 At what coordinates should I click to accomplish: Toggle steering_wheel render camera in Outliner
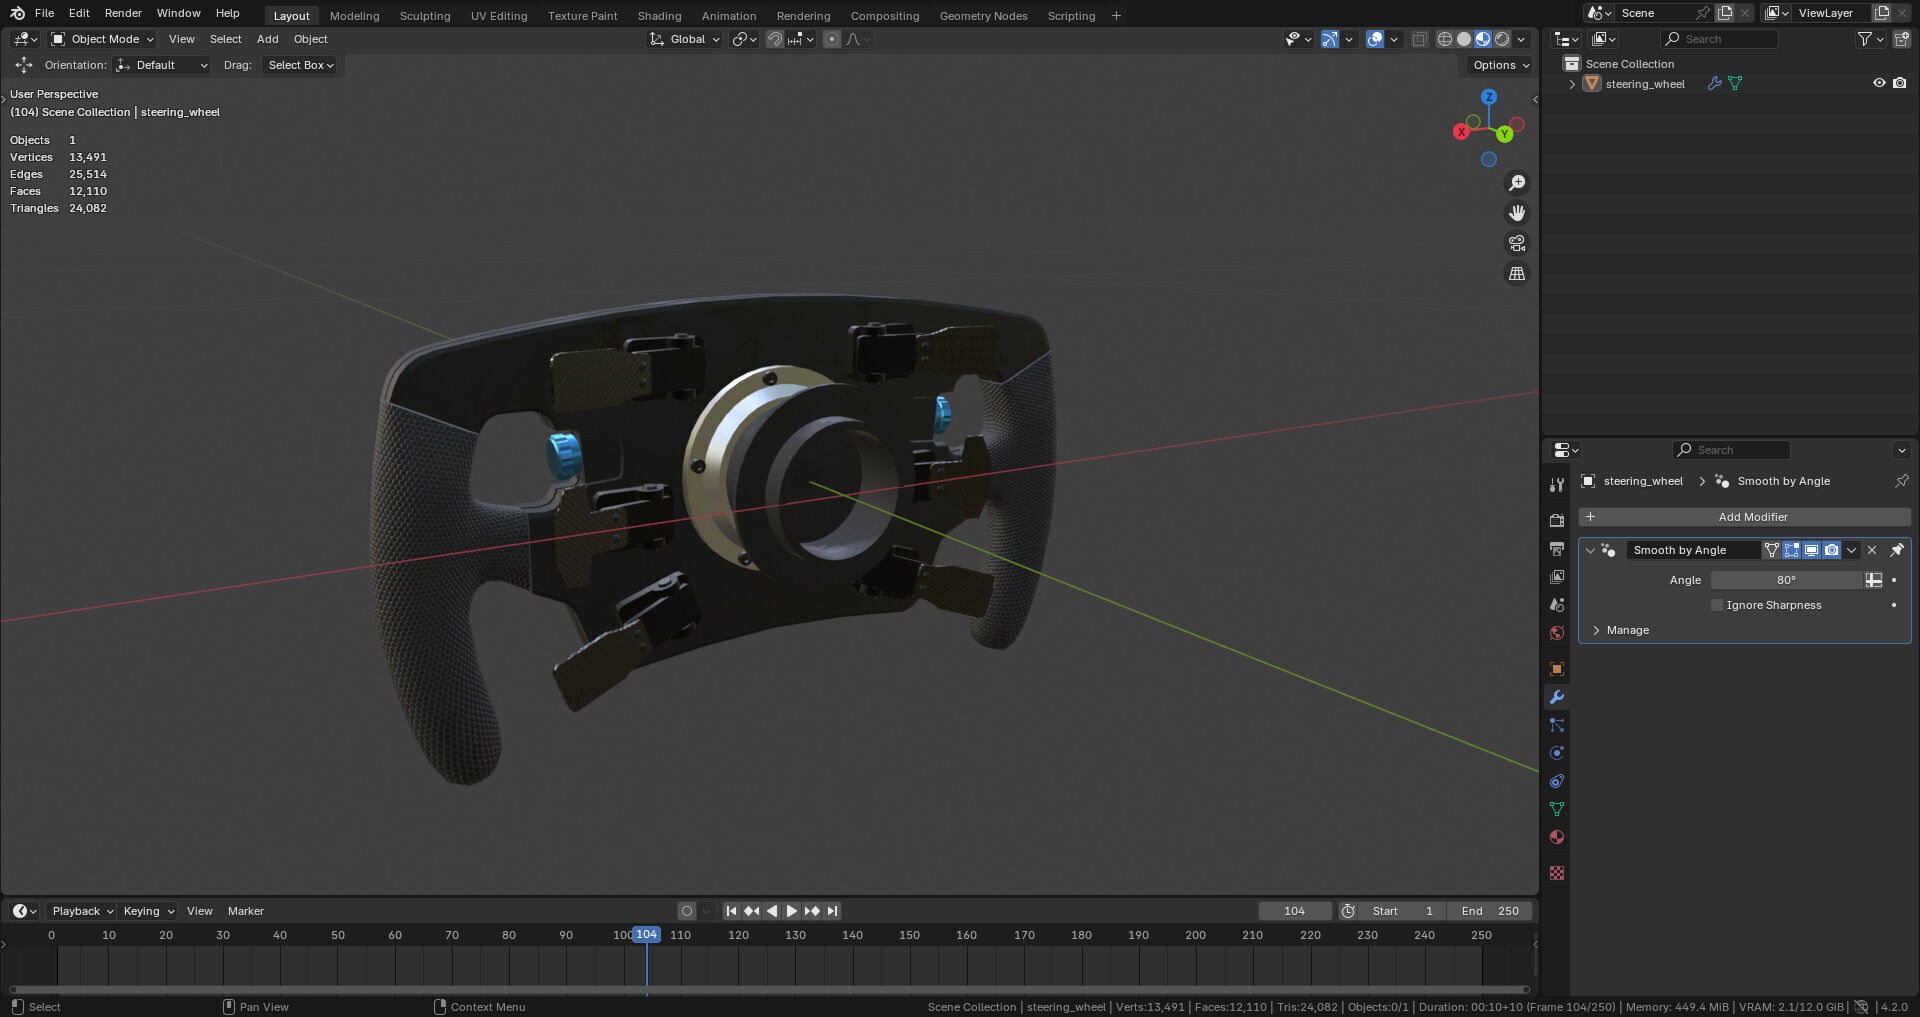coord(1899,83)
